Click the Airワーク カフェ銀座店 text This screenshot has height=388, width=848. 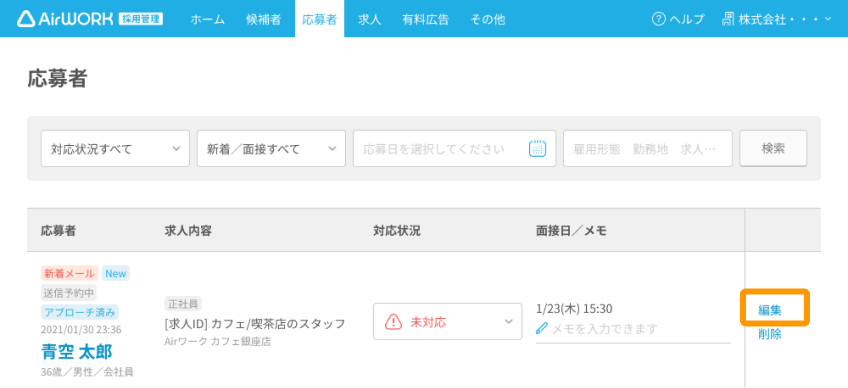[x=218, y=341]
